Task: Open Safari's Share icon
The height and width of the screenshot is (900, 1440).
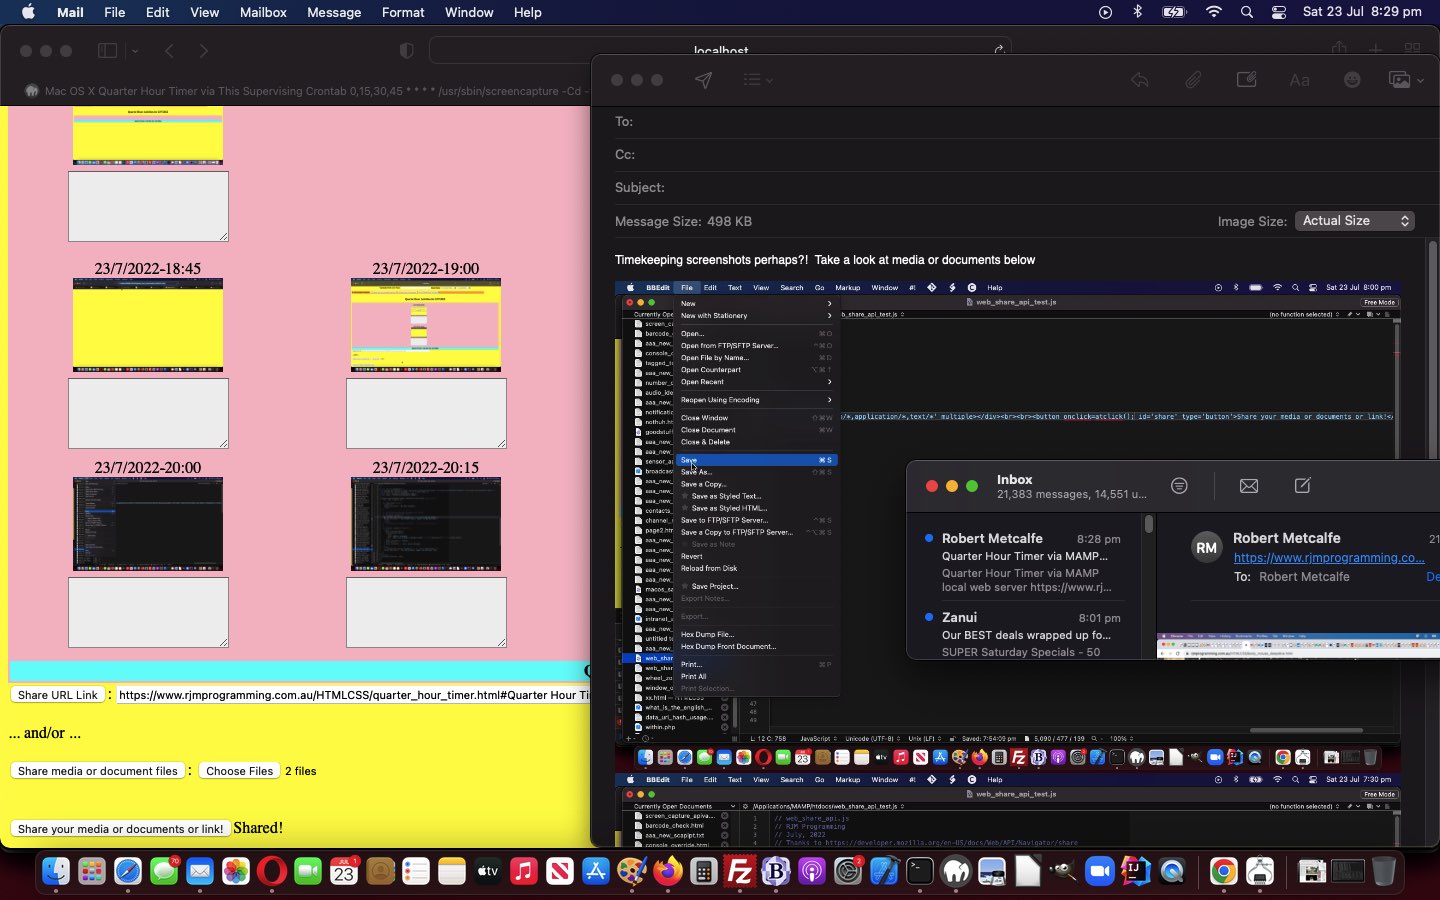Action: click(x=1339, y=49)
